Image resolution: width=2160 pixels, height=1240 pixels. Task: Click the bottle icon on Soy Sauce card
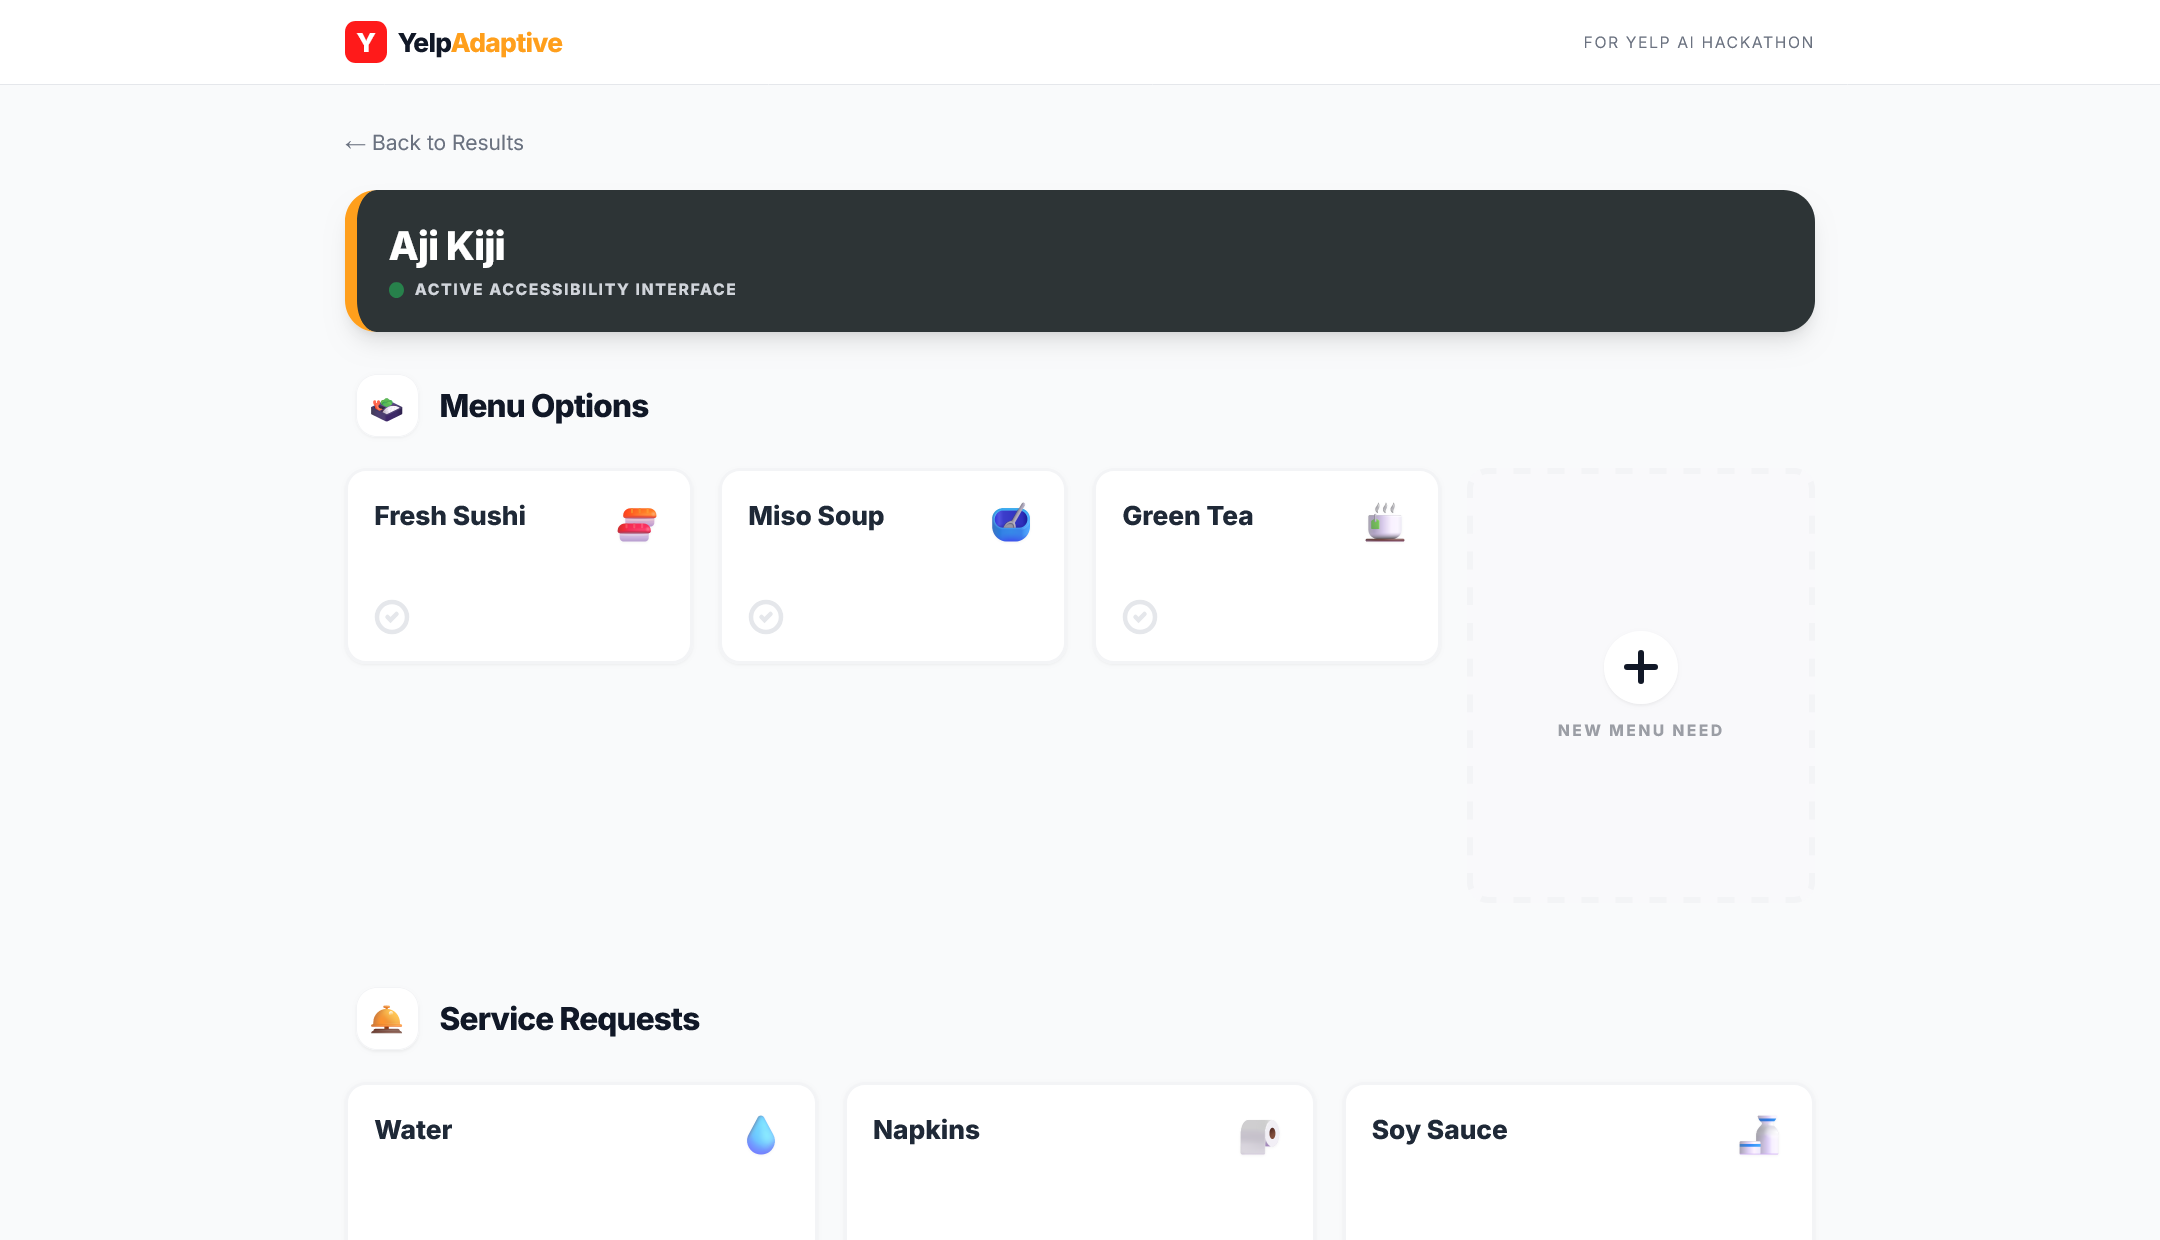click(x=1759, y=1136)
